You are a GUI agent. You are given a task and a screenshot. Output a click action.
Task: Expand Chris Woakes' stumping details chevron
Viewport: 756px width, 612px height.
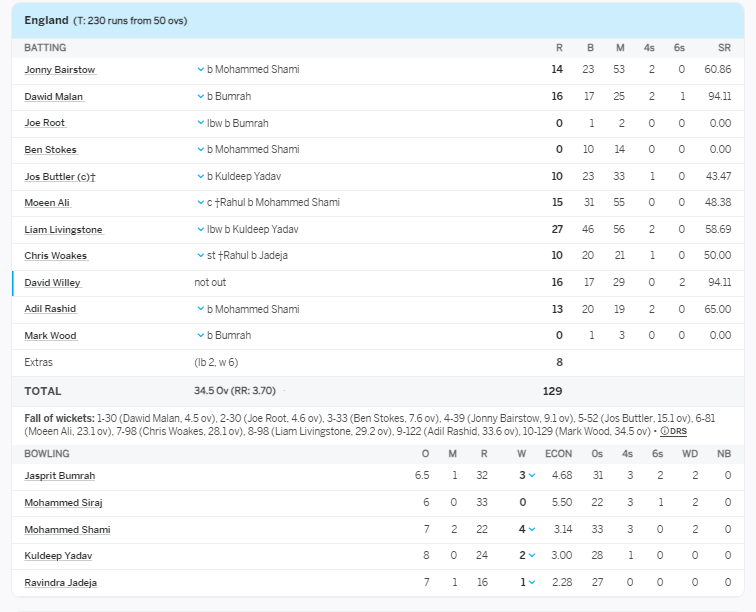tap(200, 256)
